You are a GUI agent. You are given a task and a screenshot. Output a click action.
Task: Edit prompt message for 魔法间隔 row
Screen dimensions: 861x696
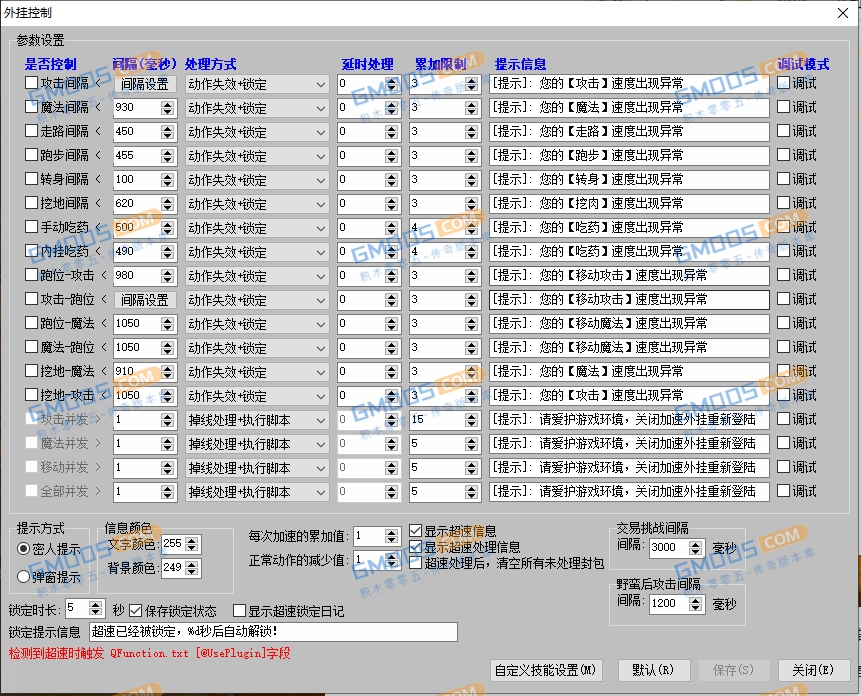629,108
